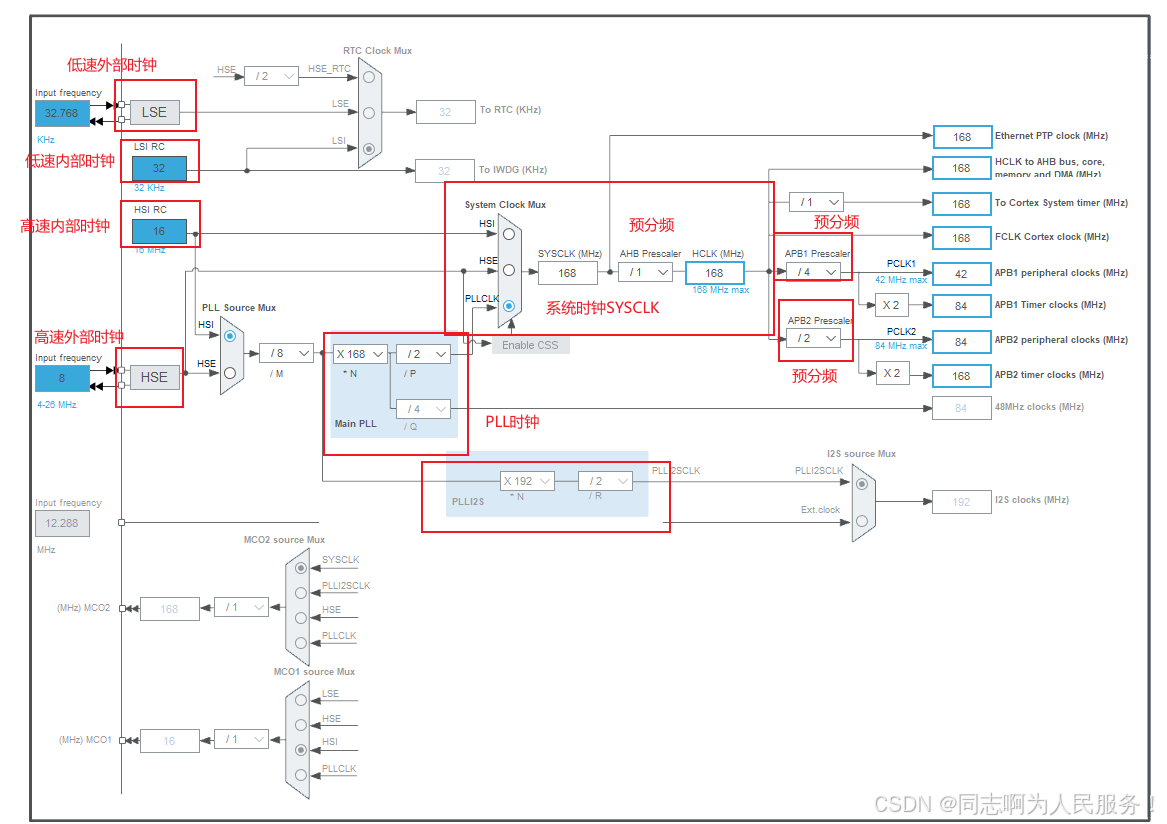
Task: Select SYSCLK in MCO2 source Mux
Action: 301,568
